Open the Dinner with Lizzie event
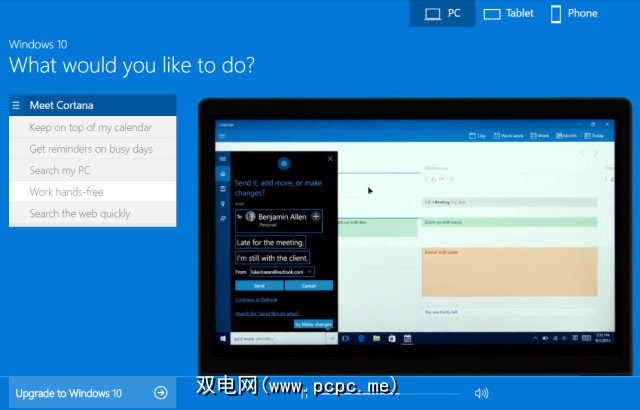 point(509,272)
